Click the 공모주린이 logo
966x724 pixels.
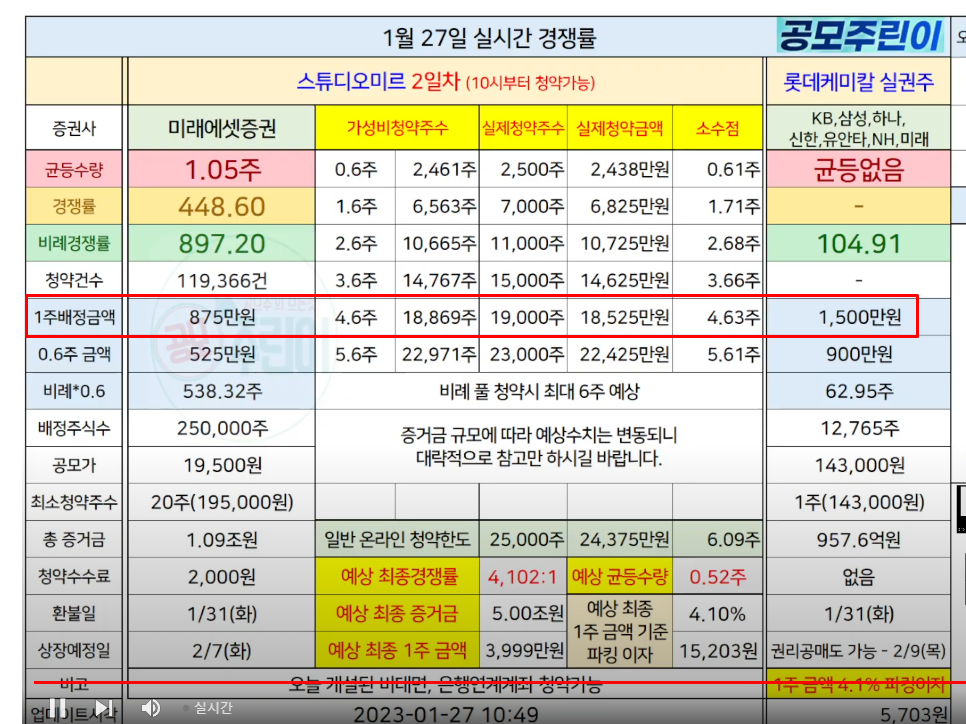[861, 36]
